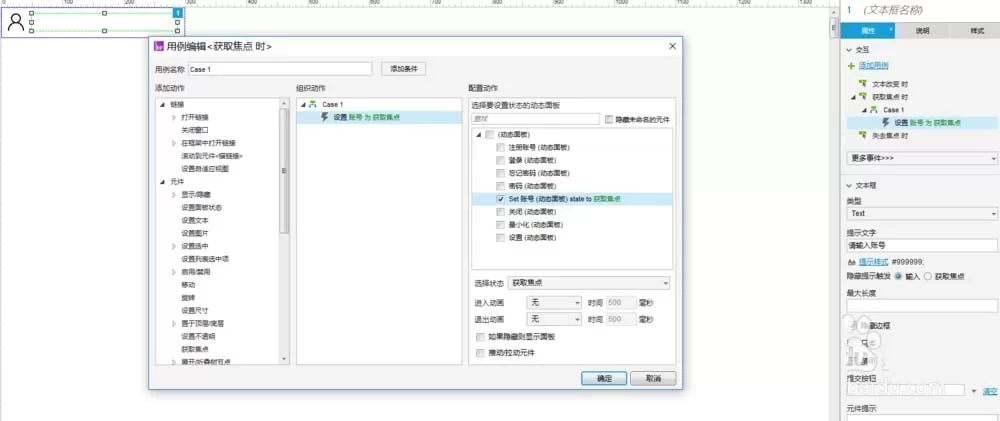Screen dimensions: 1000x421
Task: Select 获取焦点 radio for hide hint trigger
Action: pyautogui.click(x=927, y=276)
